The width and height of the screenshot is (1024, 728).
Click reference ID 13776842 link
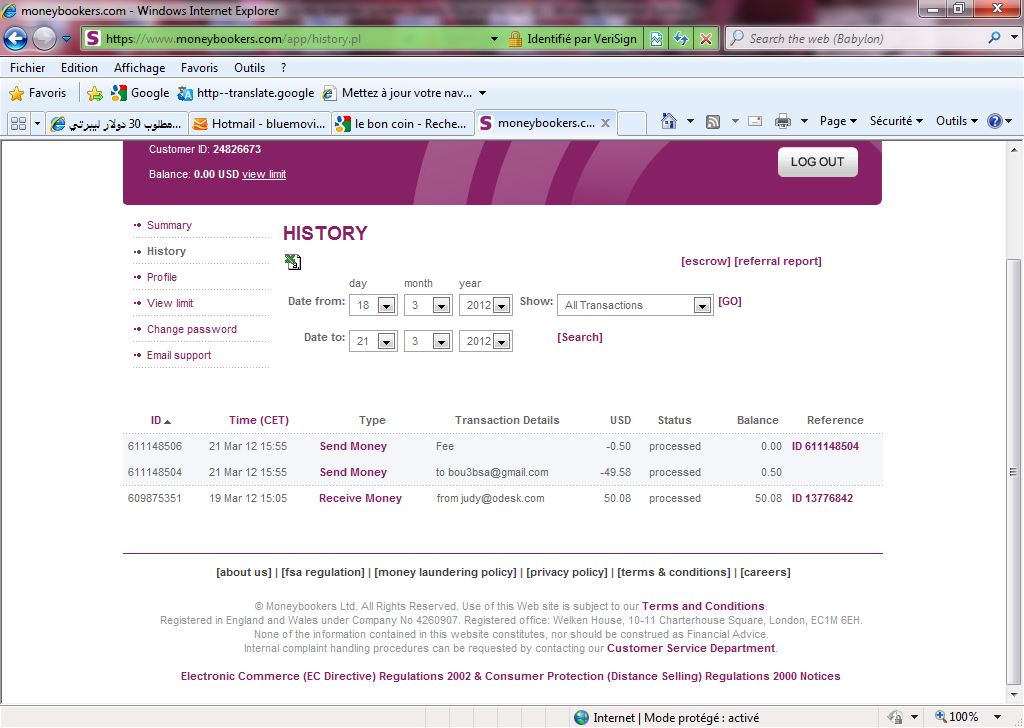click(822, 498)
